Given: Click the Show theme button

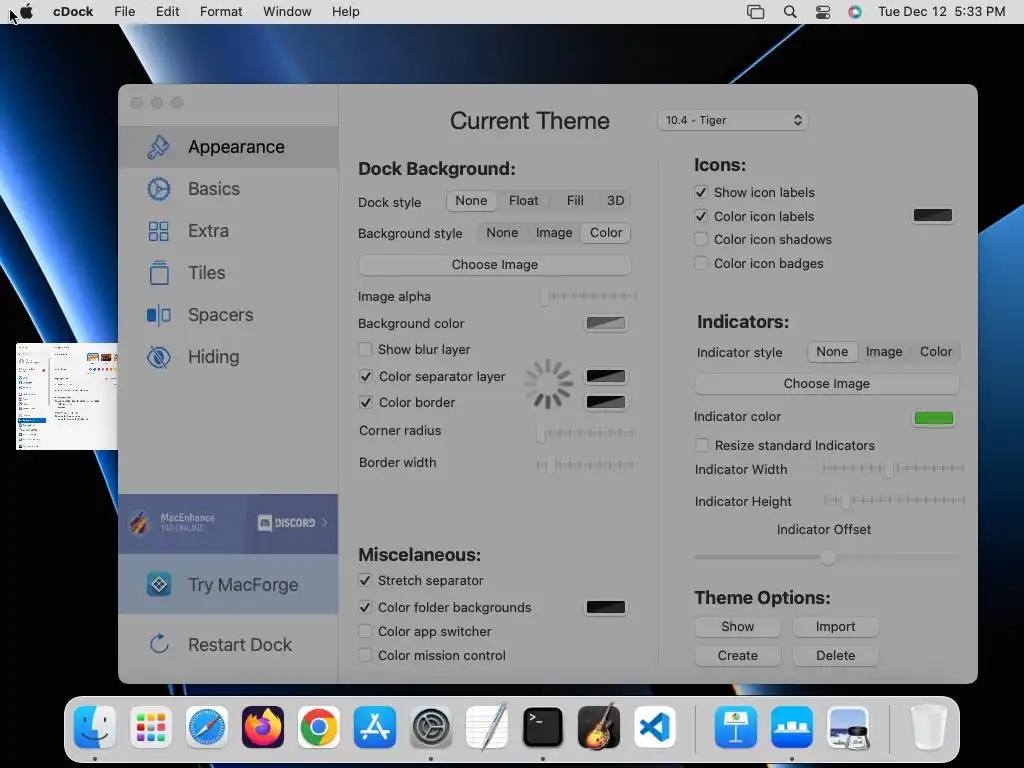Looking at the screenshot, I should 737,627.
